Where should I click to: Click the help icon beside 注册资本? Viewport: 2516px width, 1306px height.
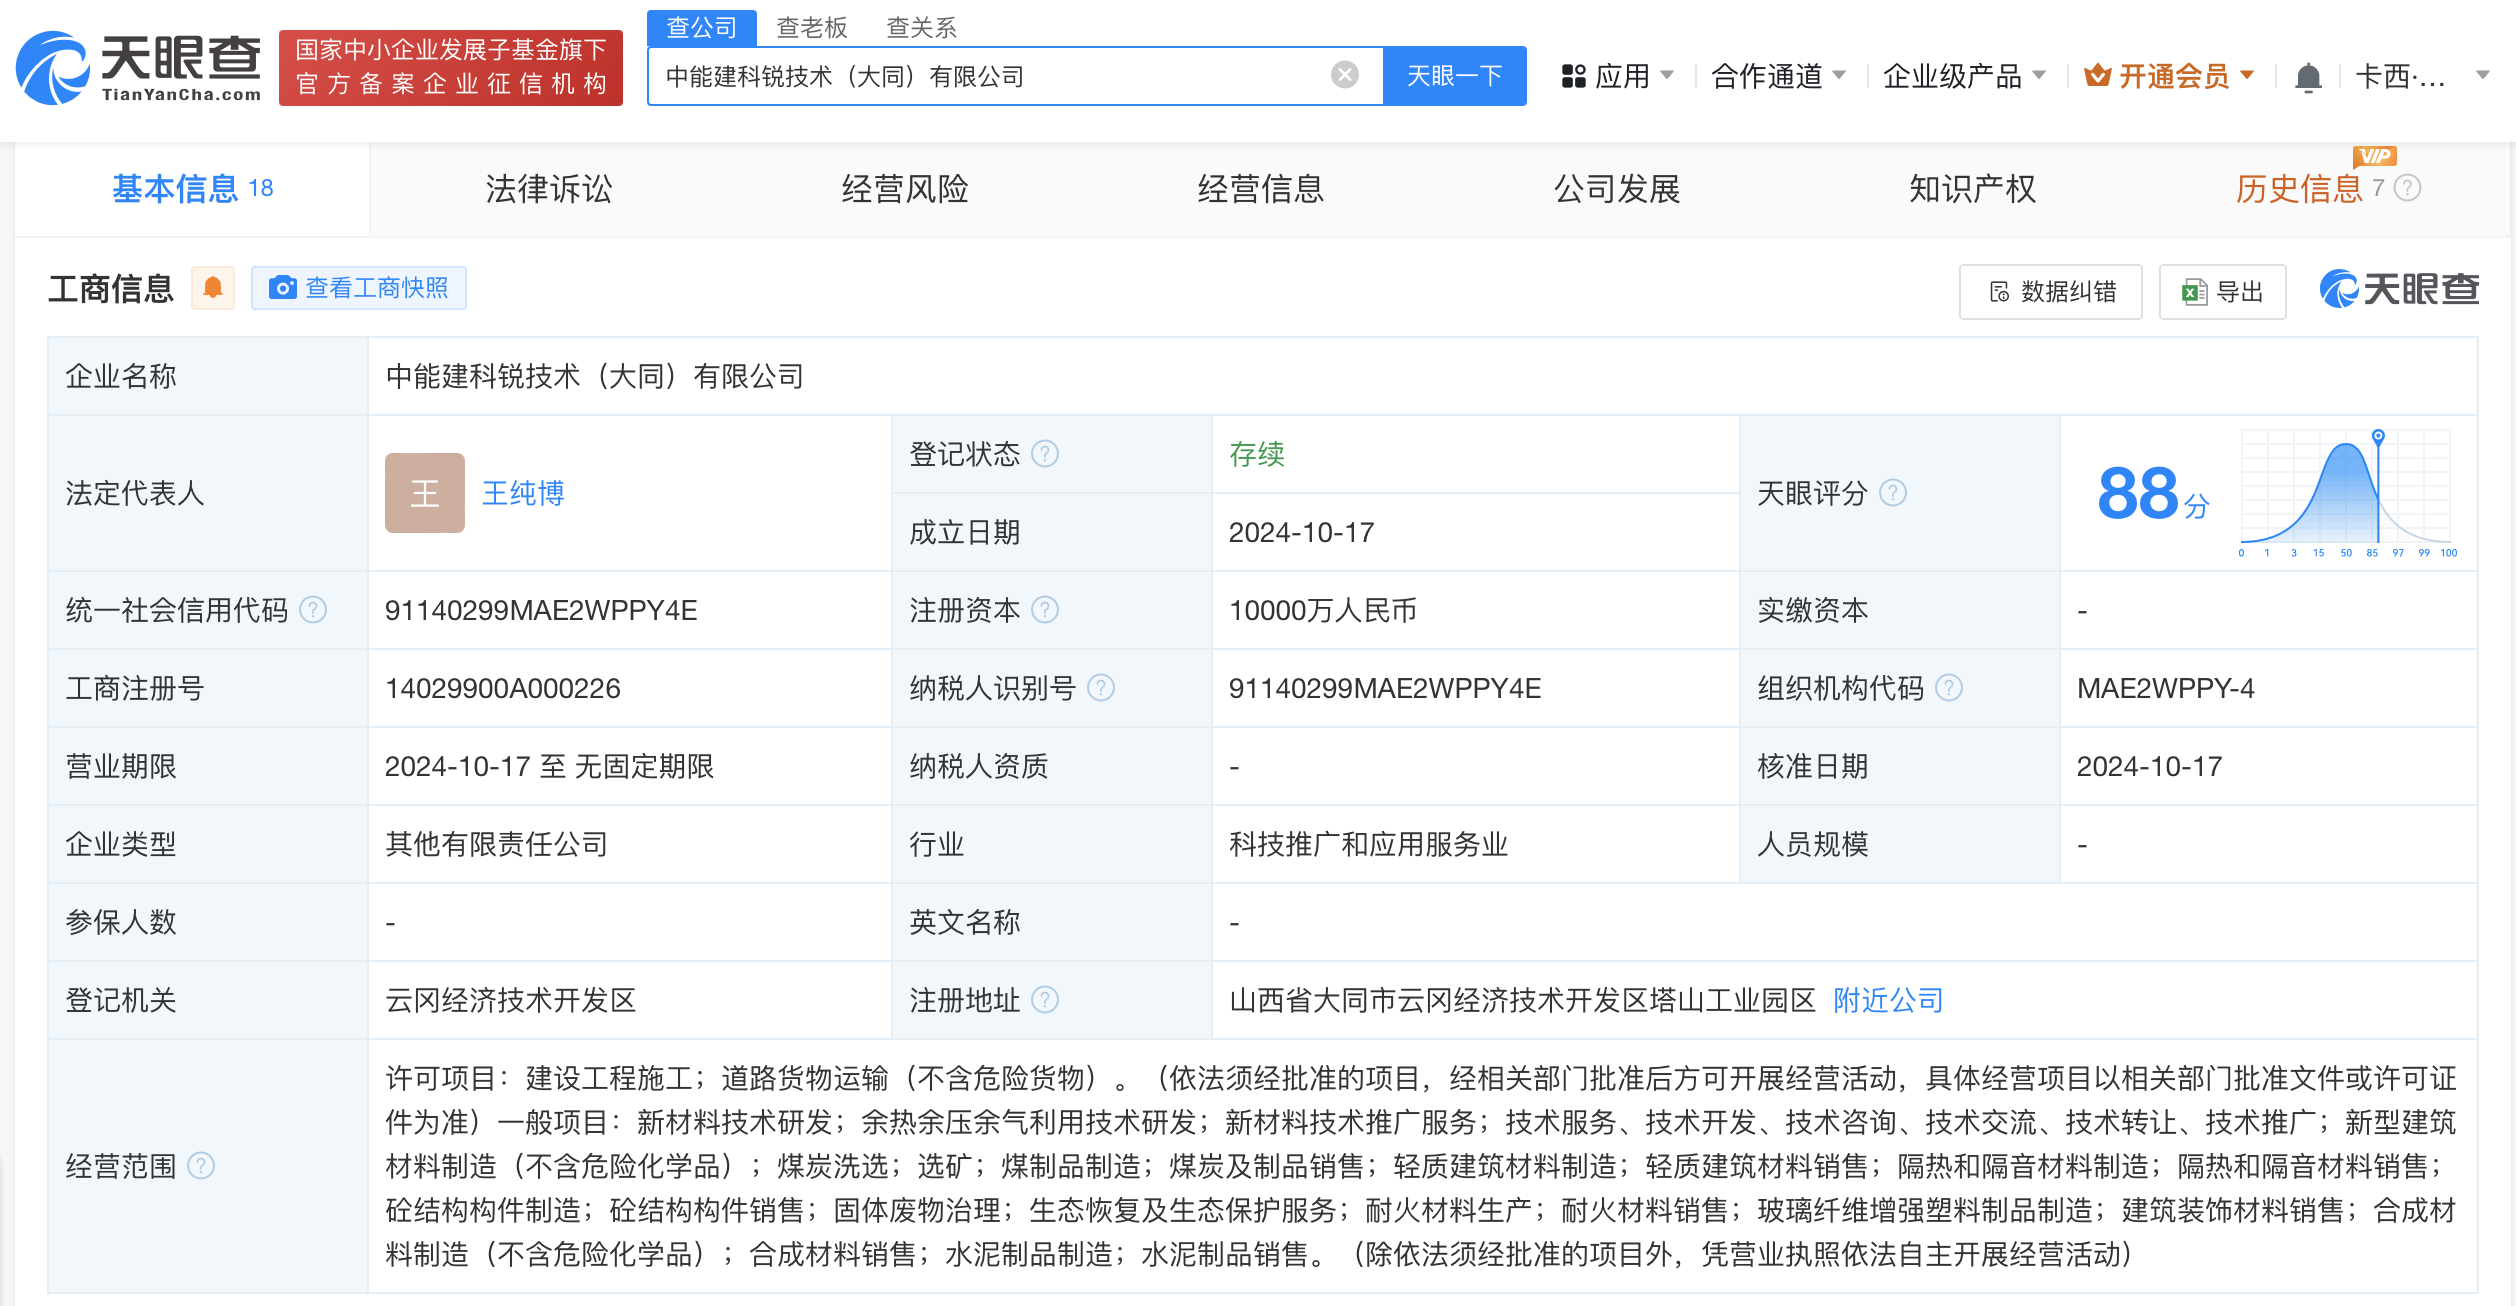(1046, 609)
